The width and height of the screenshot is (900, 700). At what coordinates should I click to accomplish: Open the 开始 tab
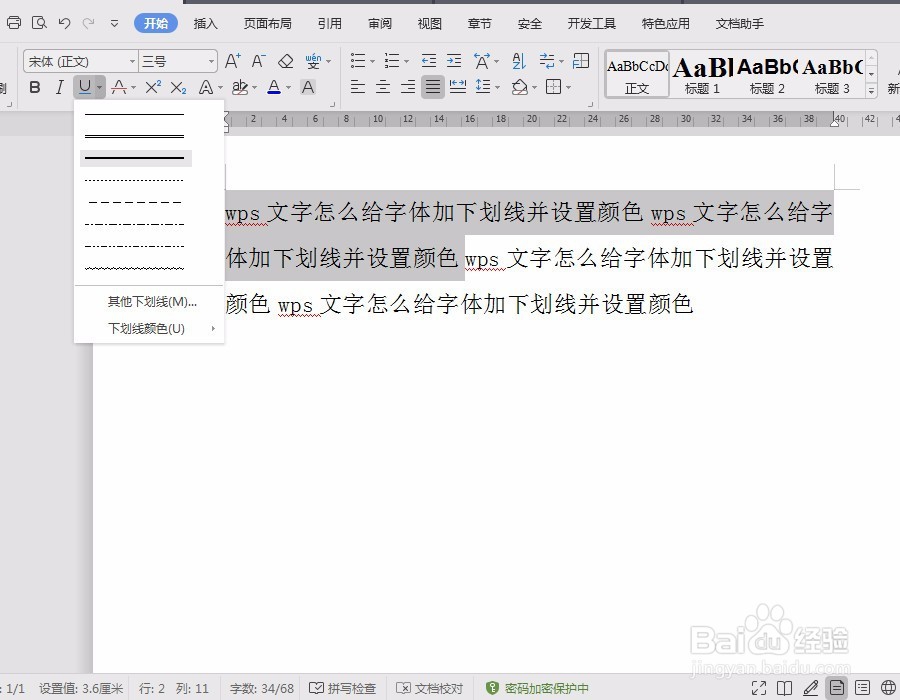[x=156, y=24]
